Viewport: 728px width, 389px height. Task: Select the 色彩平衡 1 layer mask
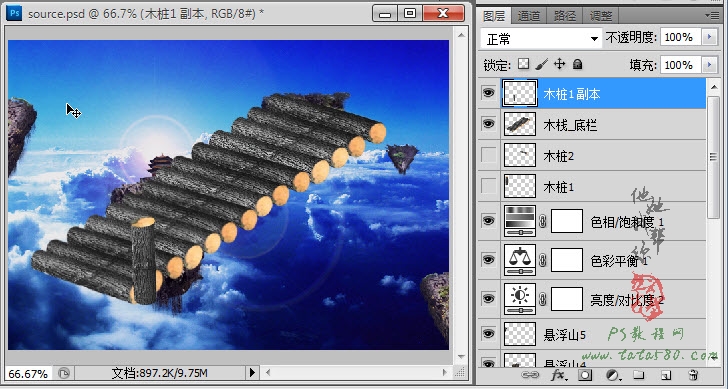(x=567, y=260)
